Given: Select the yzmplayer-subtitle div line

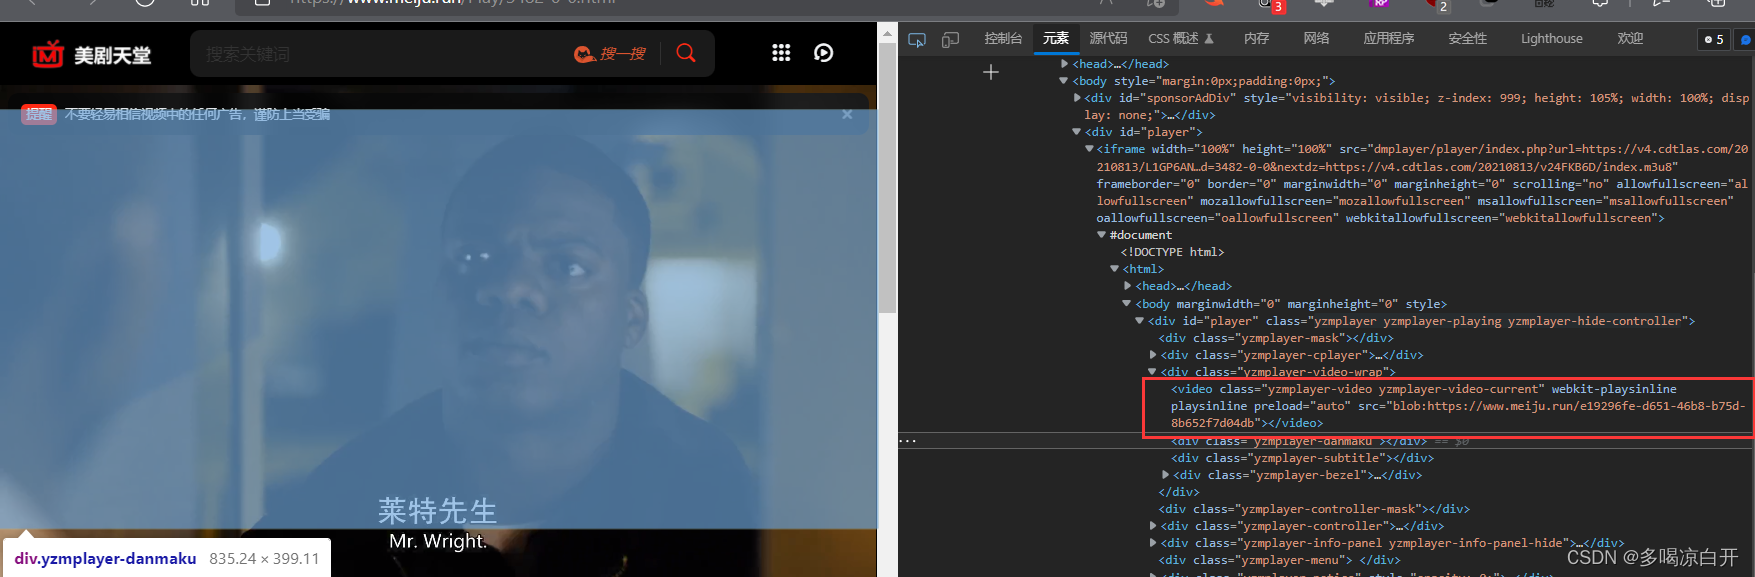Looking at the screenshot, I should tap(1303, 458).
